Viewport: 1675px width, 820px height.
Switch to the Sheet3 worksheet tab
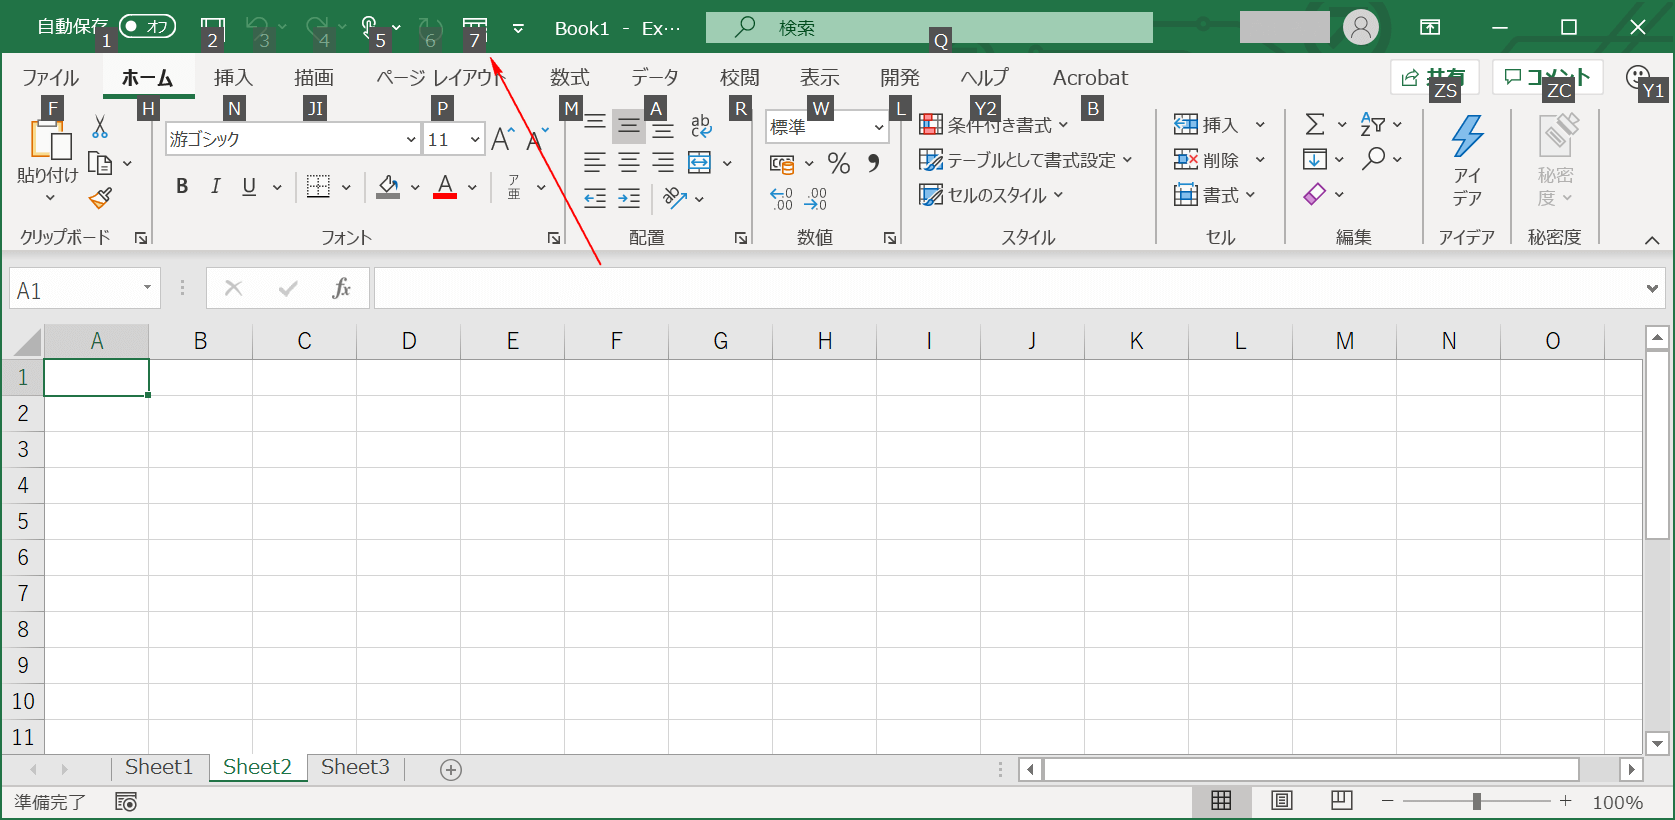click(x=355, y=767)
